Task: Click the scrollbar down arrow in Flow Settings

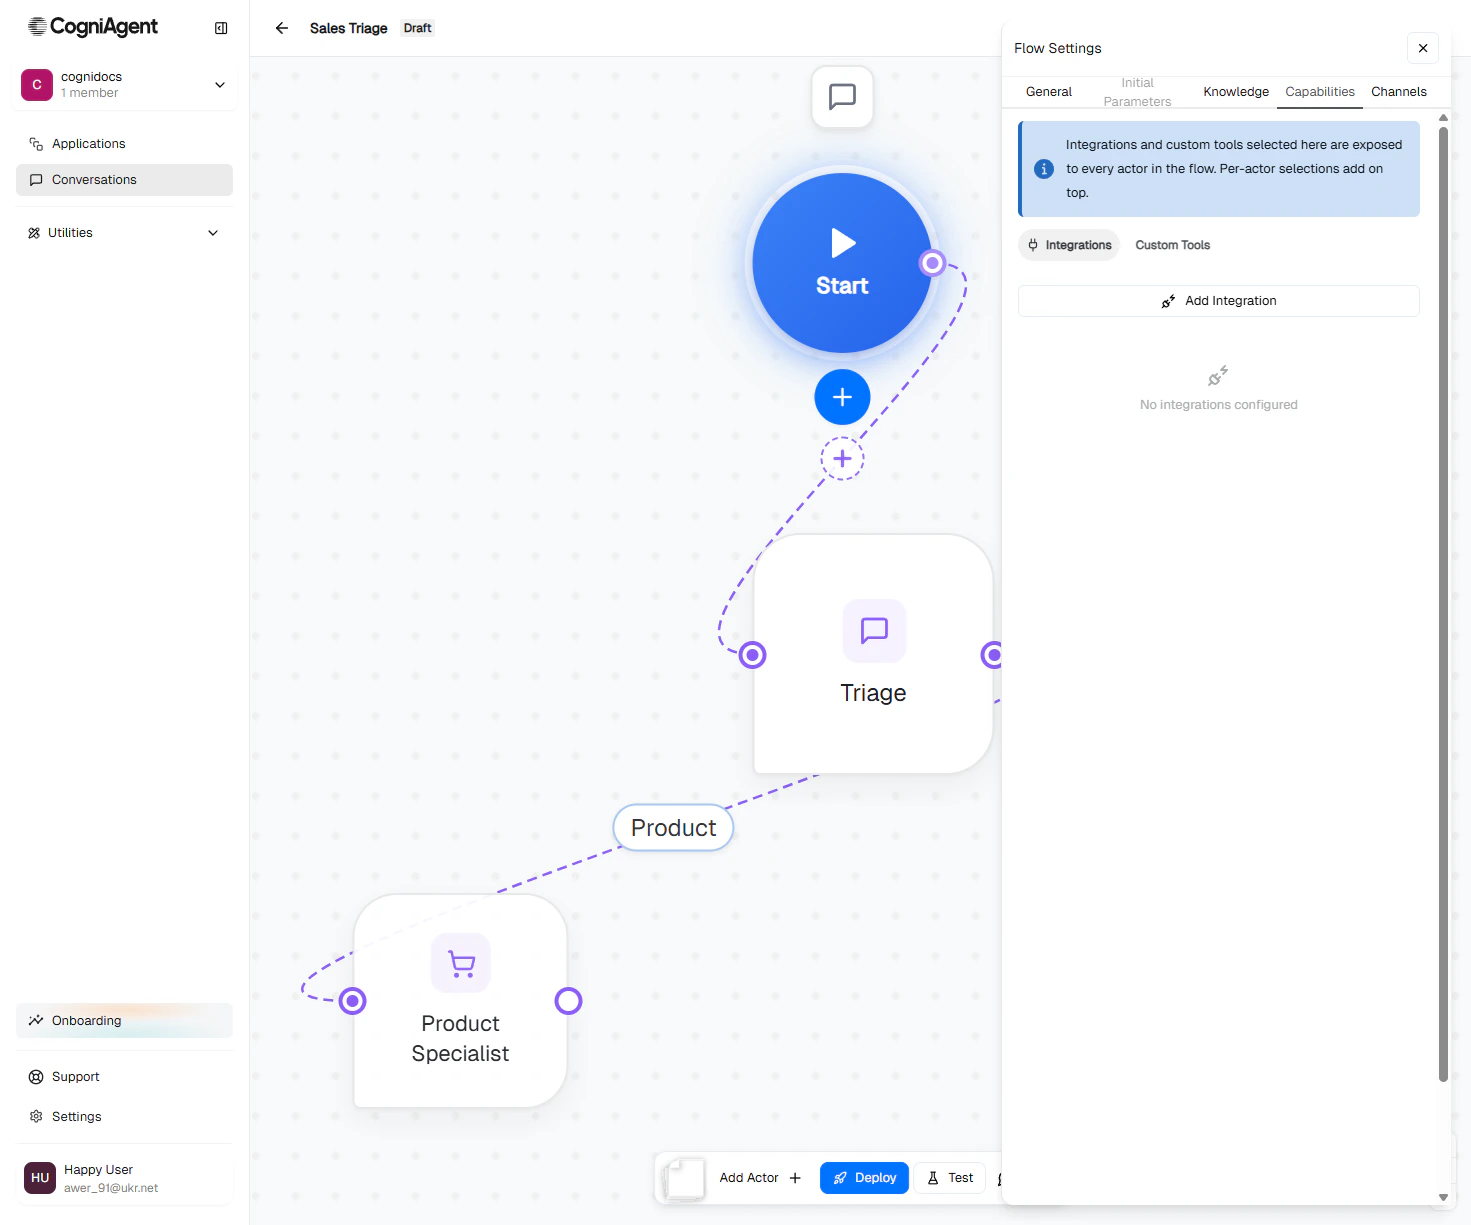Action: [x=1443, y=1197]
